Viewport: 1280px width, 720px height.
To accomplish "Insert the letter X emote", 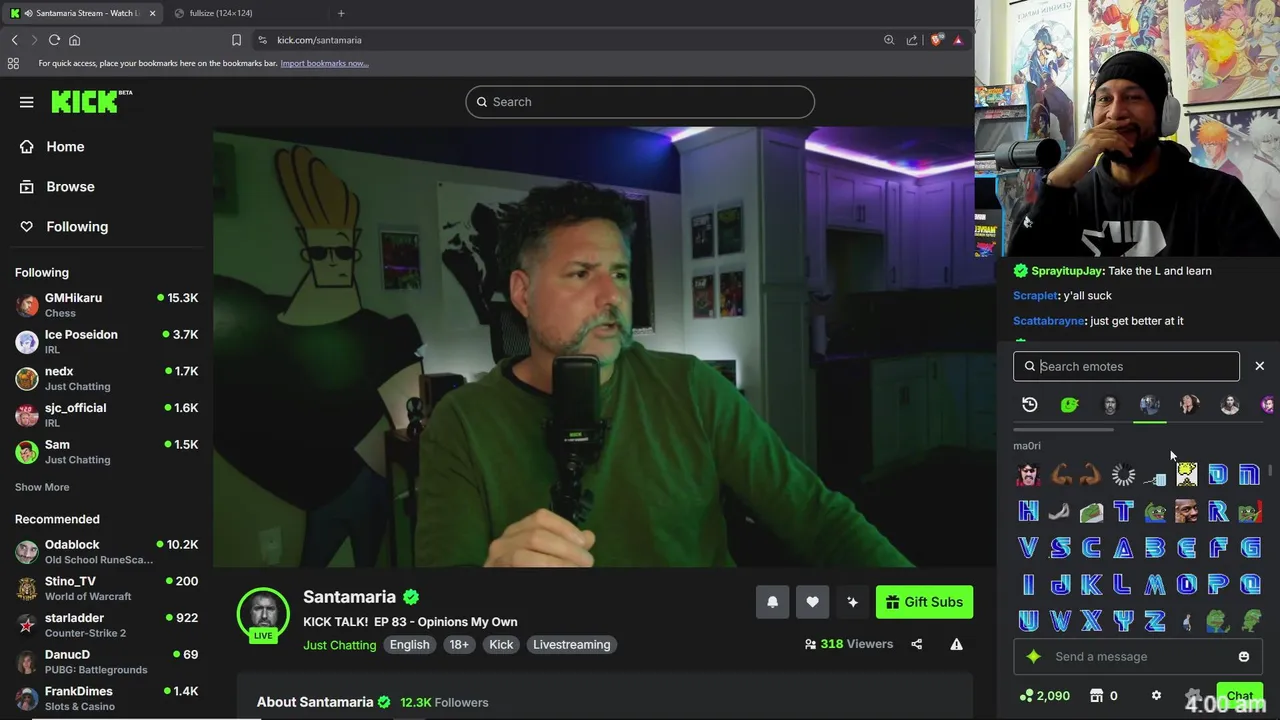I will (x=1092, y=621).
